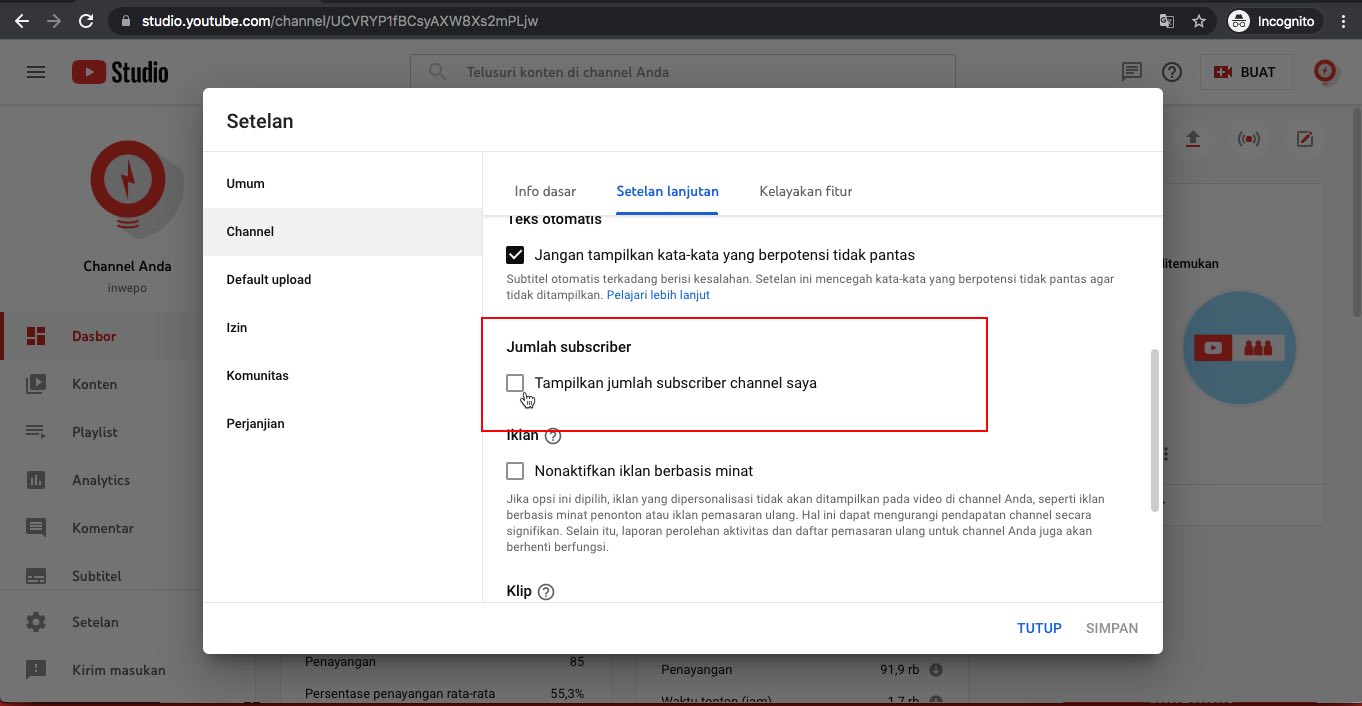Image resolution: width=1362 pixels, height=706 pixels.
Task: Enable Tampilkan jumlah subscriber channel saya
Action: (515, 383)
